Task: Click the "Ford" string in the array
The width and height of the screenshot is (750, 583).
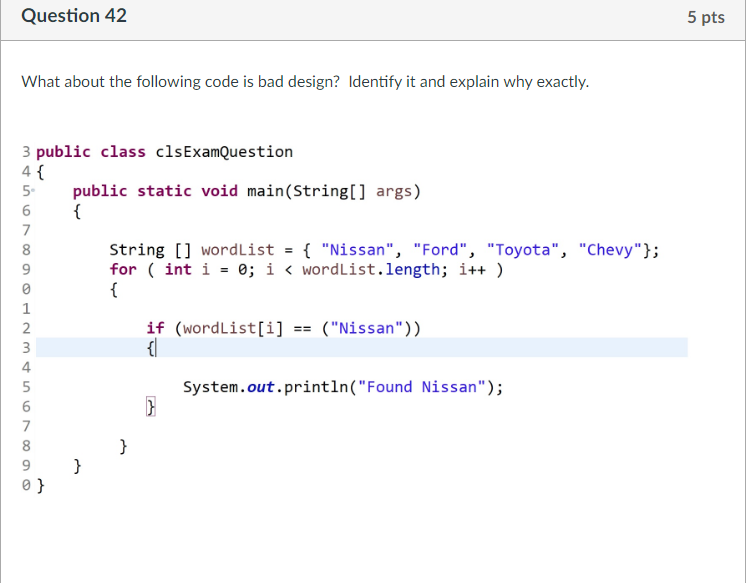Action: (440, 250)
